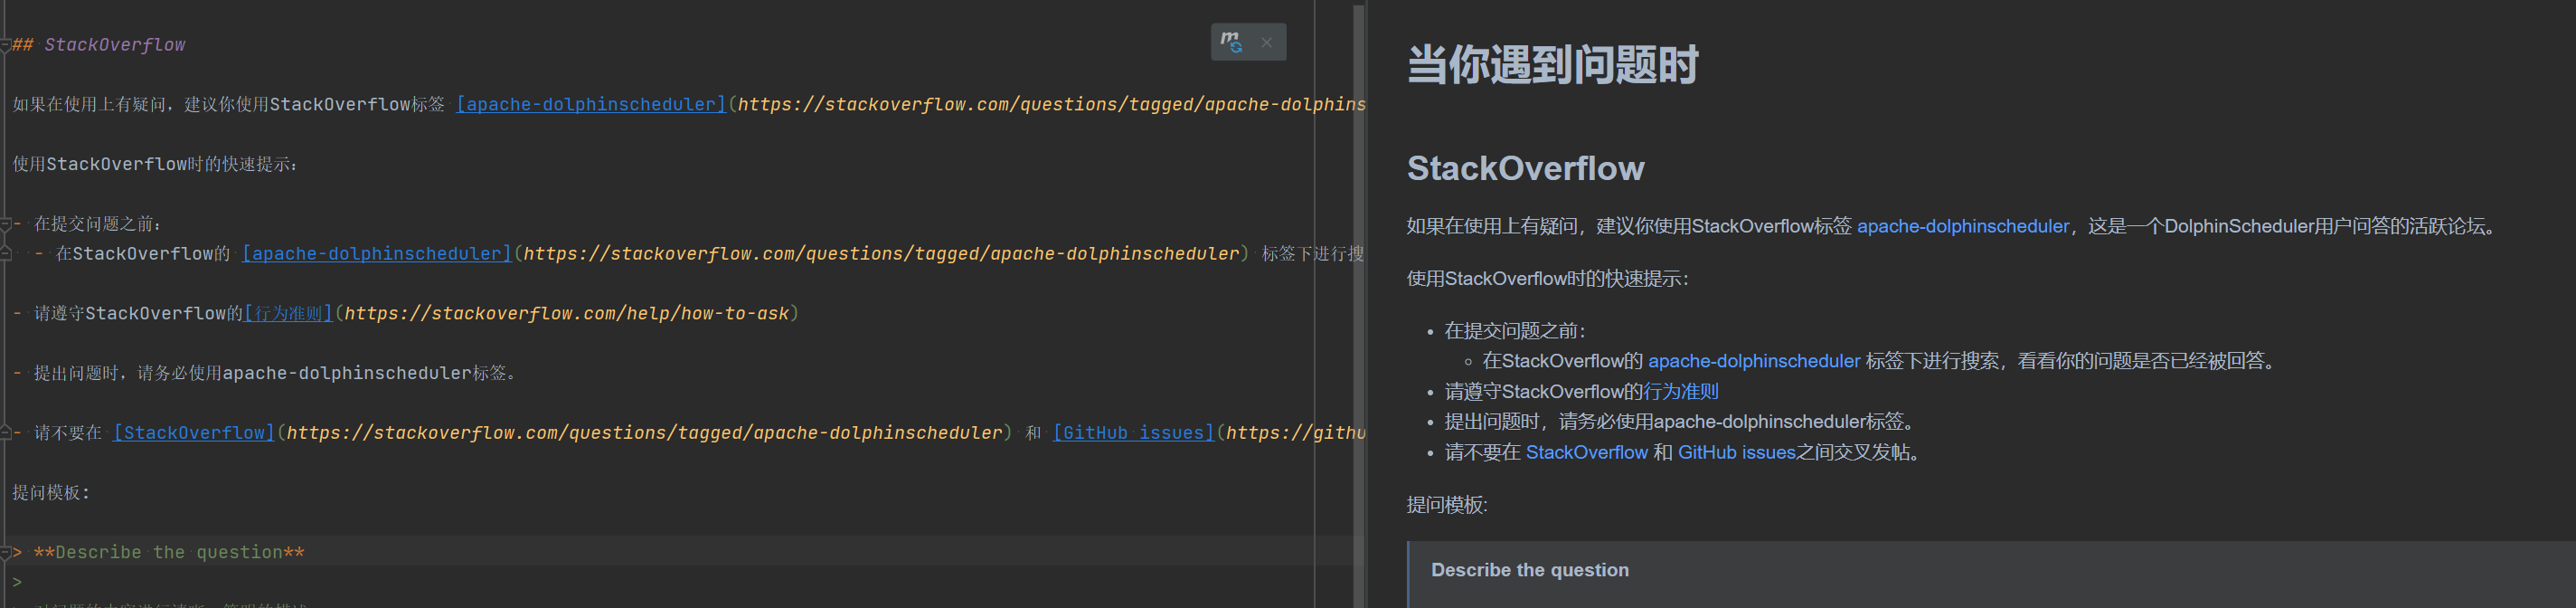Viewport: 2576px width, 608px height.
Task: Open the [GitHub issues] link in editor
Action: [x=1134, y=433]
